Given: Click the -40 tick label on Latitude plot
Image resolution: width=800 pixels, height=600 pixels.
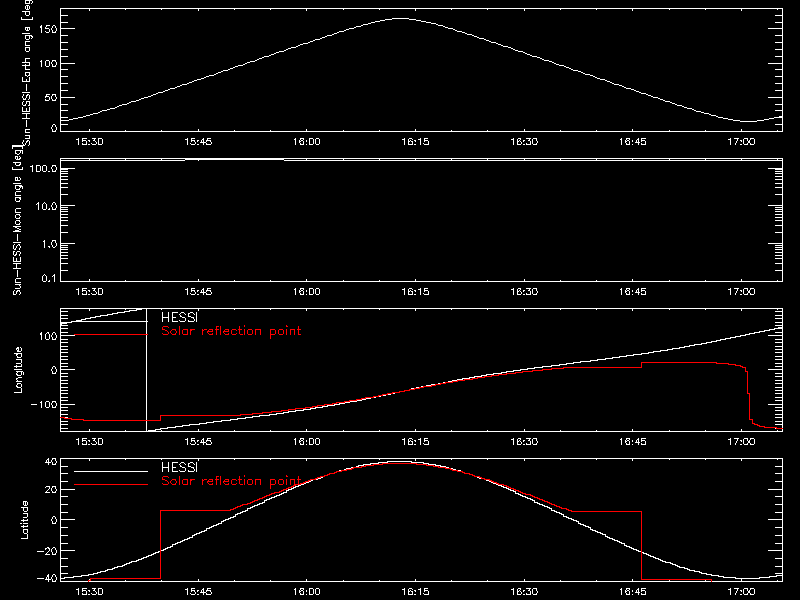Looking at the screenshot, I should [47, 579].
